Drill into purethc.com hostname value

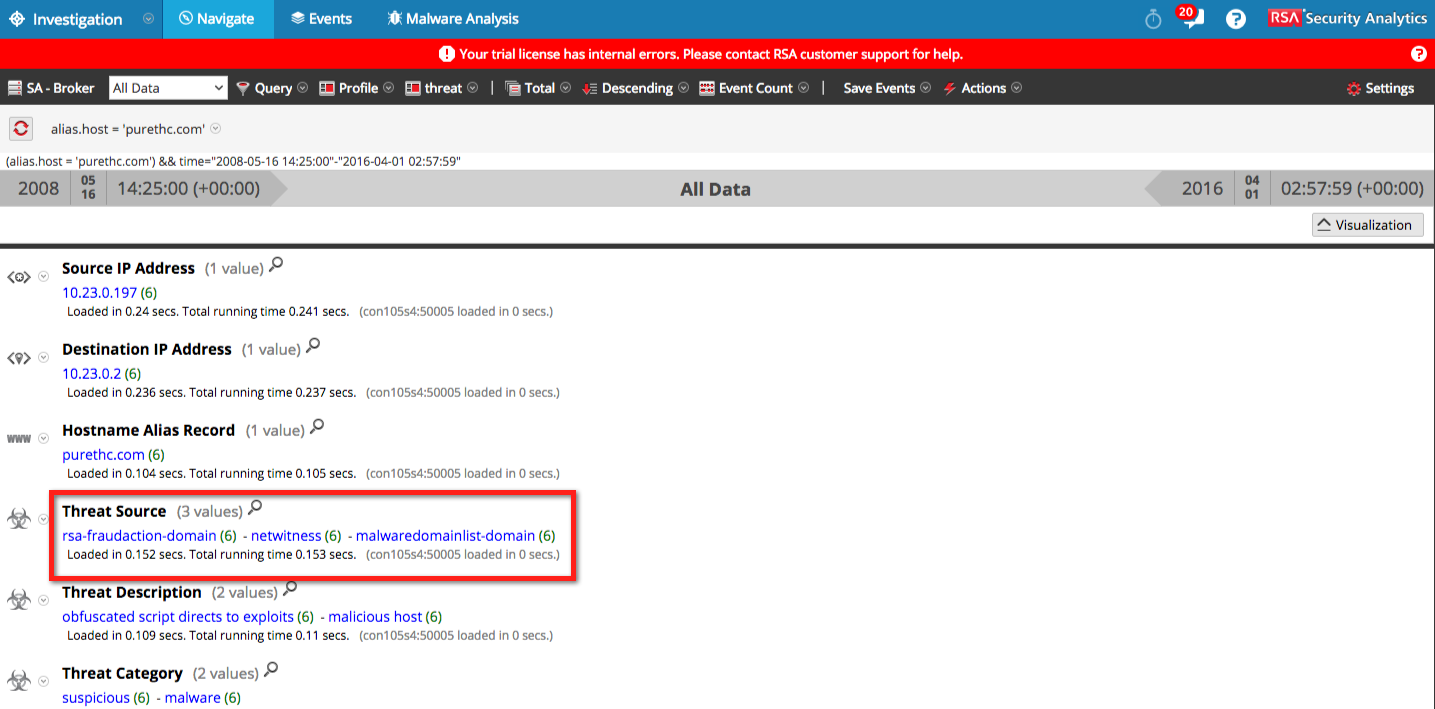click(x=103, y=454)
